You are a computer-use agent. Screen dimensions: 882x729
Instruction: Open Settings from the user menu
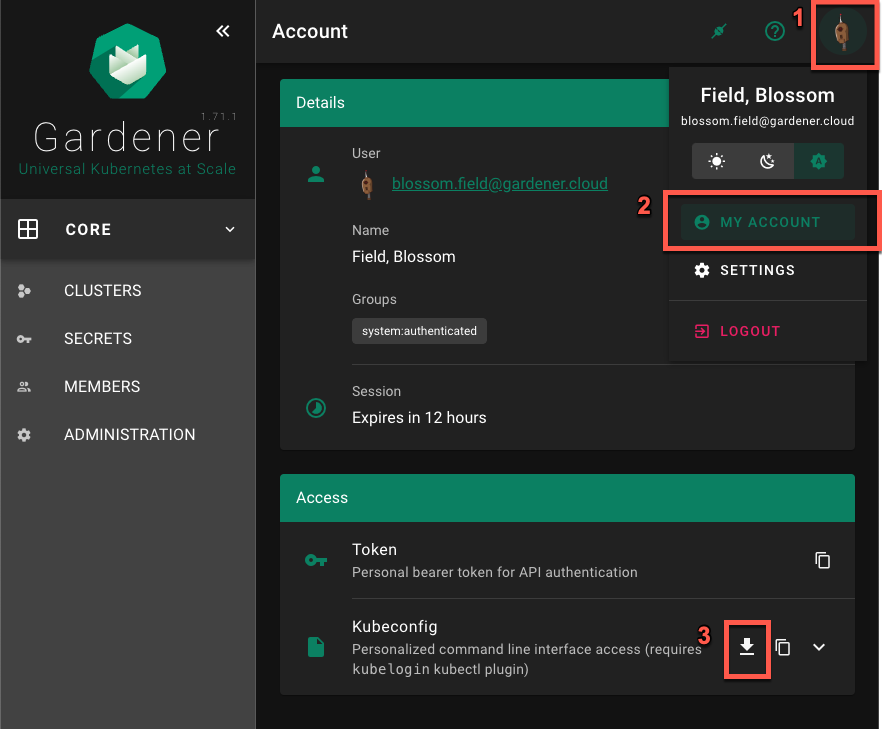757,270
